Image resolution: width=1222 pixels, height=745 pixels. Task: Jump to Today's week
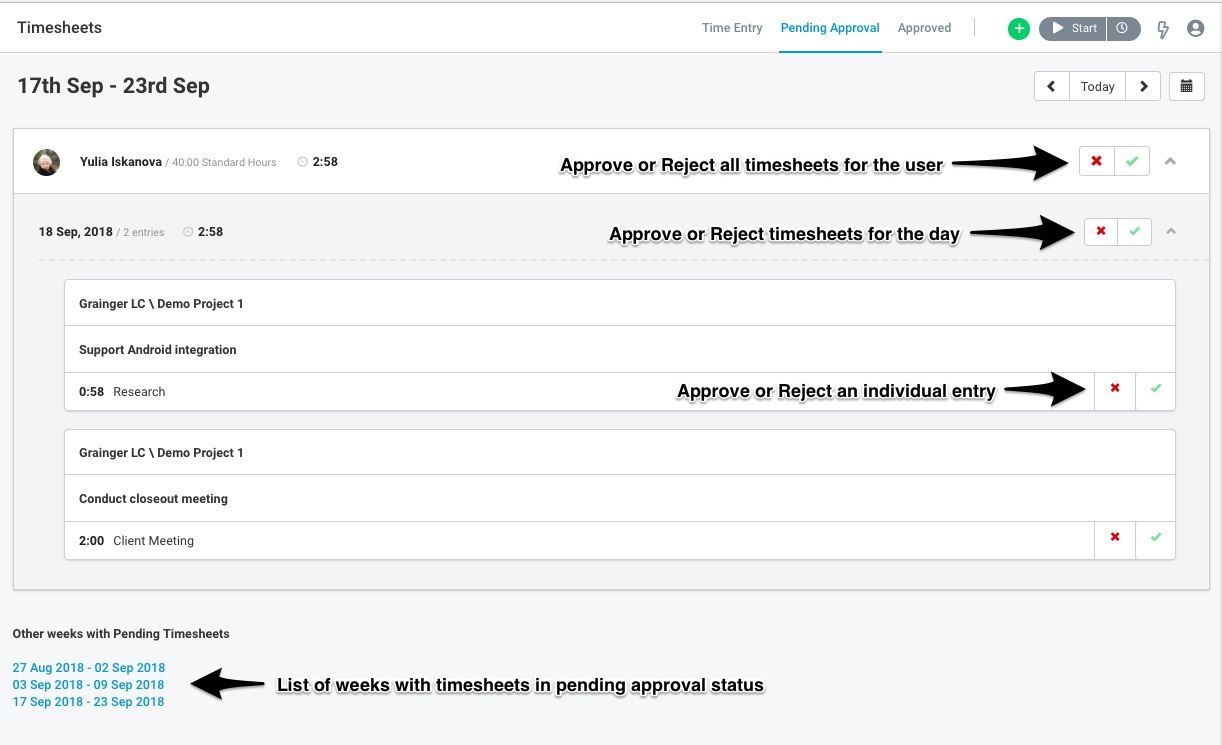click(x=1097, y=86)
